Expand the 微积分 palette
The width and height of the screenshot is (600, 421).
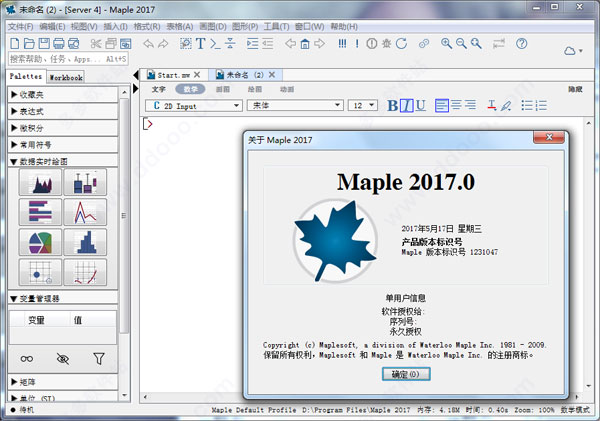[x=63, y=128]
